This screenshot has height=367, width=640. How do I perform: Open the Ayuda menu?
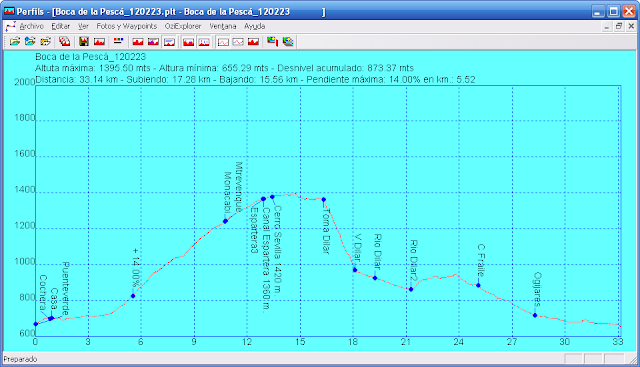pyautogui.click(x=255, y=26)
